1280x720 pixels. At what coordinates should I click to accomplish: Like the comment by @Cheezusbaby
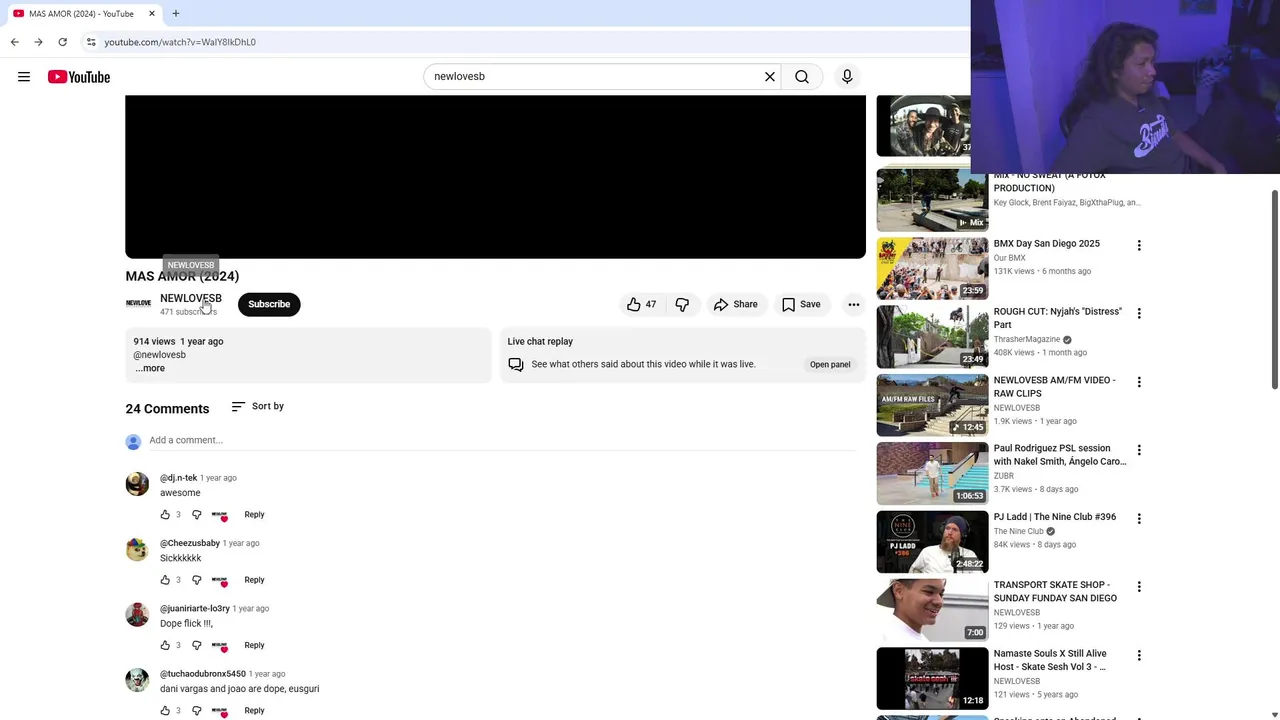165,580
